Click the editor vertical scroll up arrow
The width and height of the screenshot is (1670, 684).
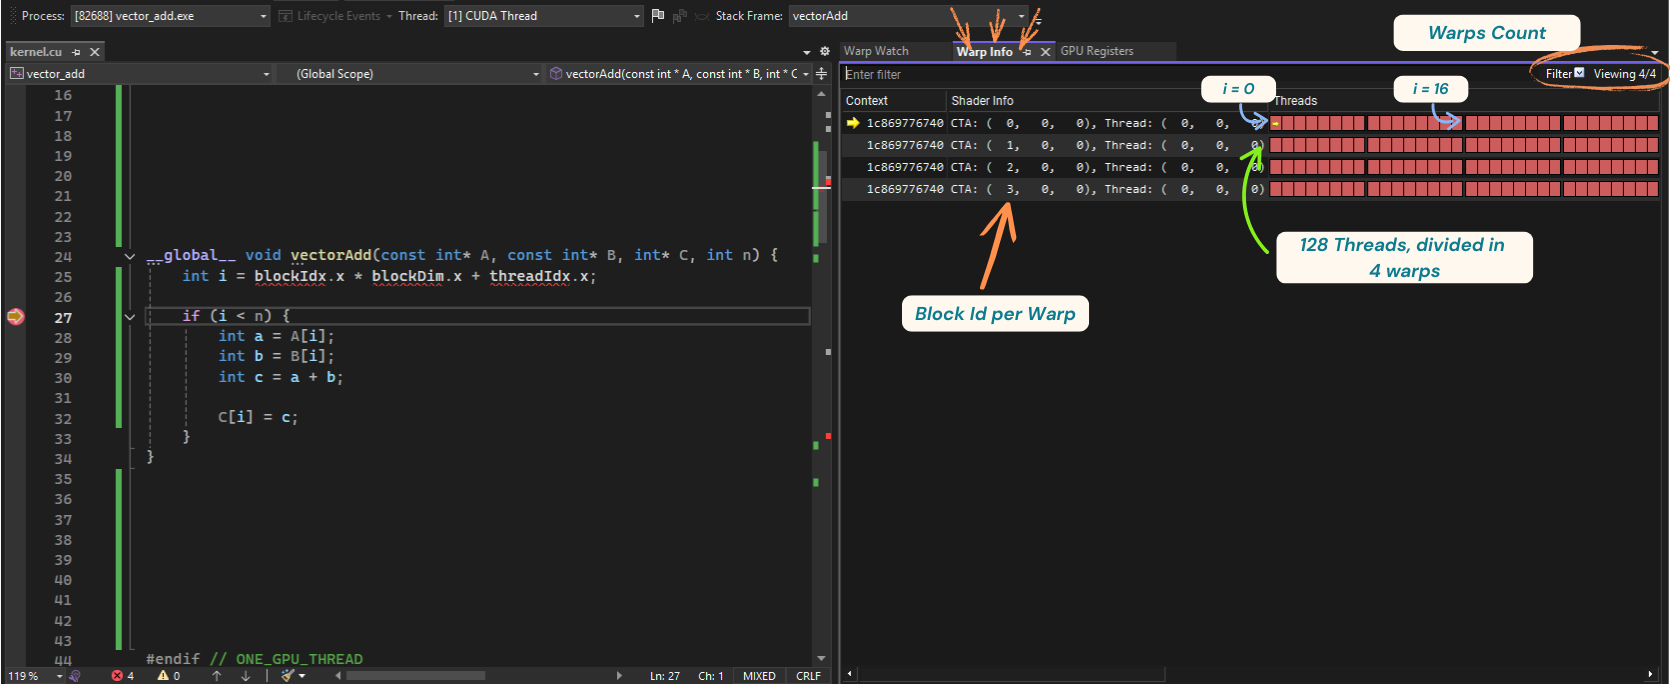[822, 94]
